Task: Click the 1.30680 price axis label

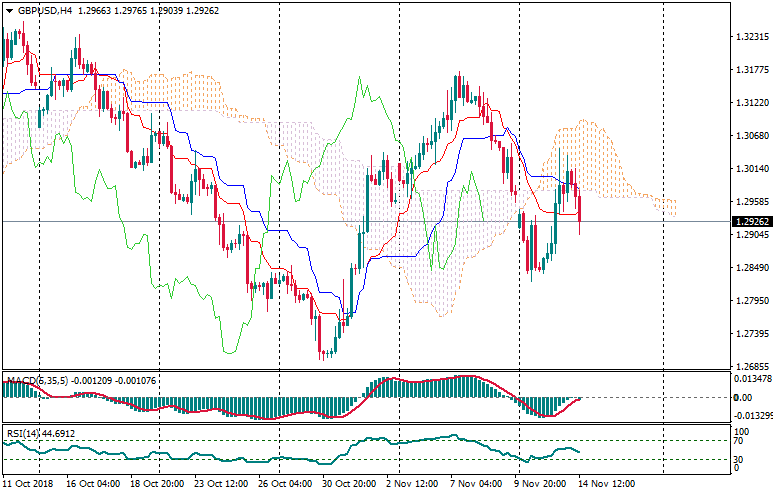Action: (750, 136)
